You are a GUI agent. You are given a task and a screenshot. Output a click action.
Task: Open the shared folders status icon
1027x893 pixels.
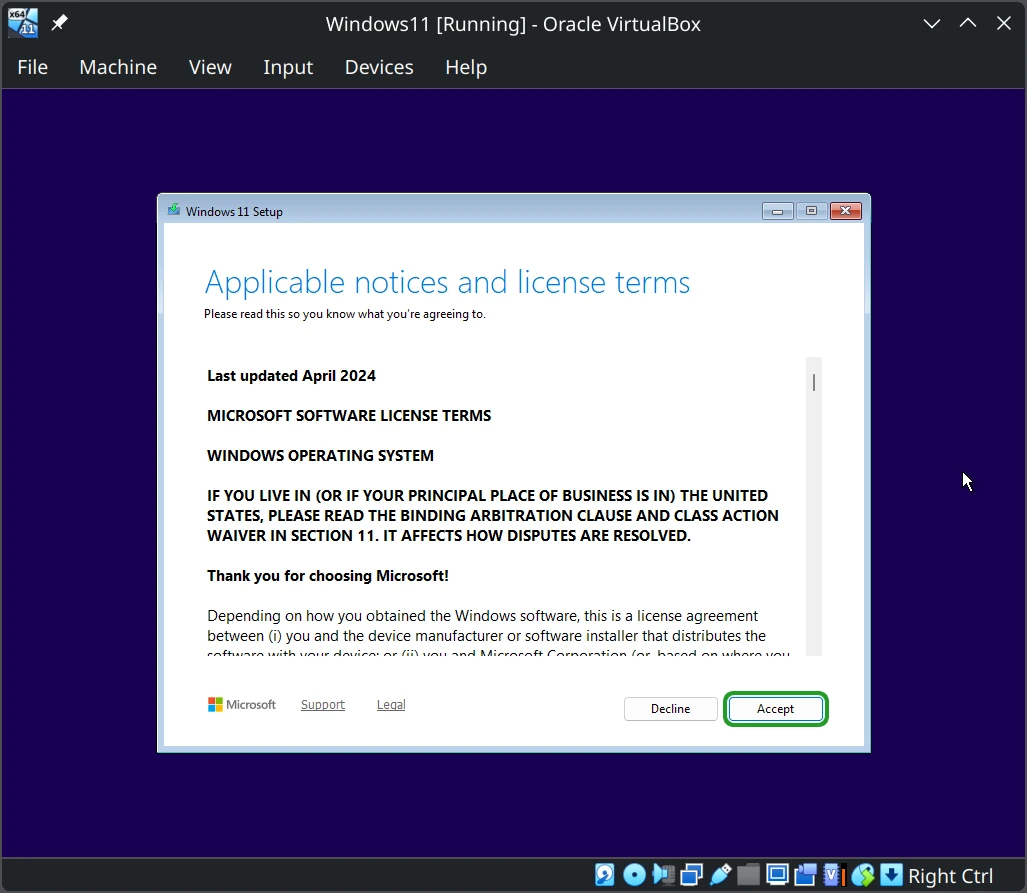(x=749, y=874)
